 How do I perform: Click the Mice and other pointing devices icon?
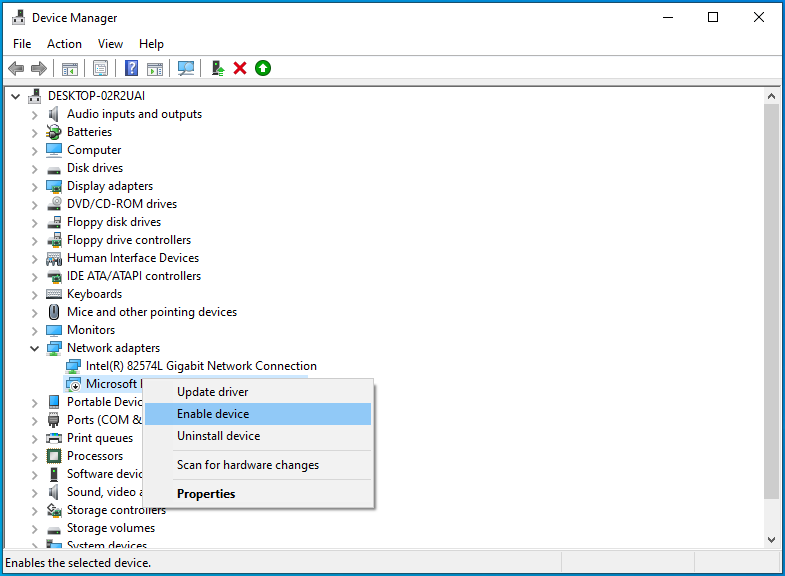(x=54, y=312)
